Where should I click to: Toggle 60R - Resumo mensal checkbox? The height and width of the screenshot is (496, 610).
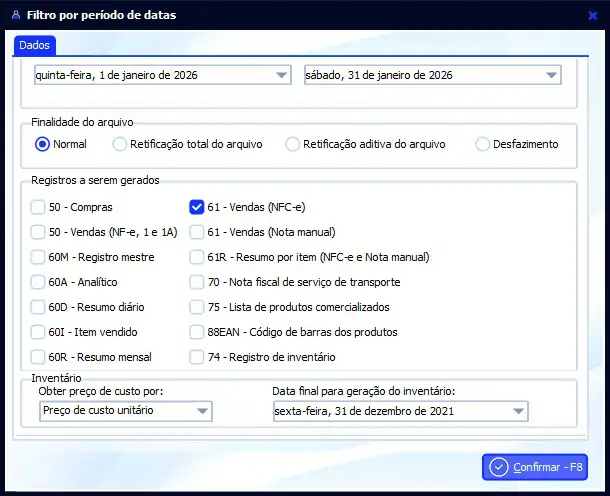38,357
